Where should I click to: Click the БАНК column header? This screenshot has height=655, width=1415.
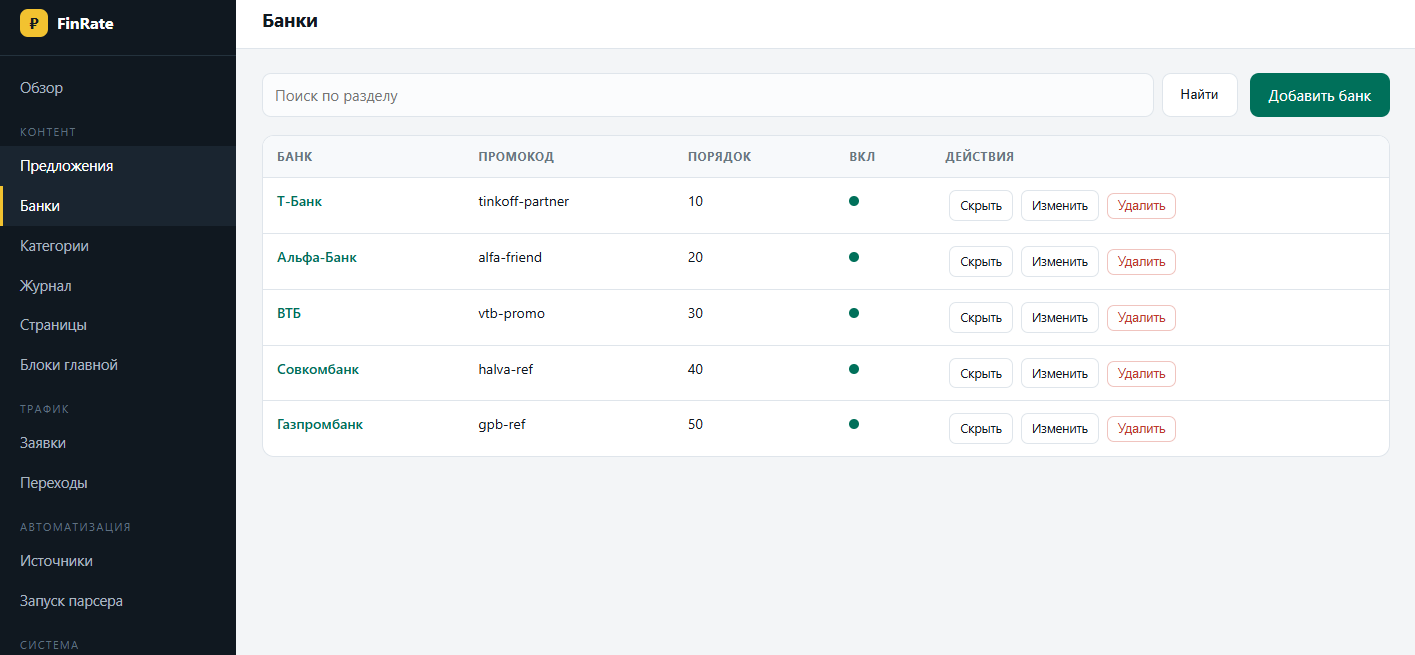pyautogui.click(x=294, y=157)
